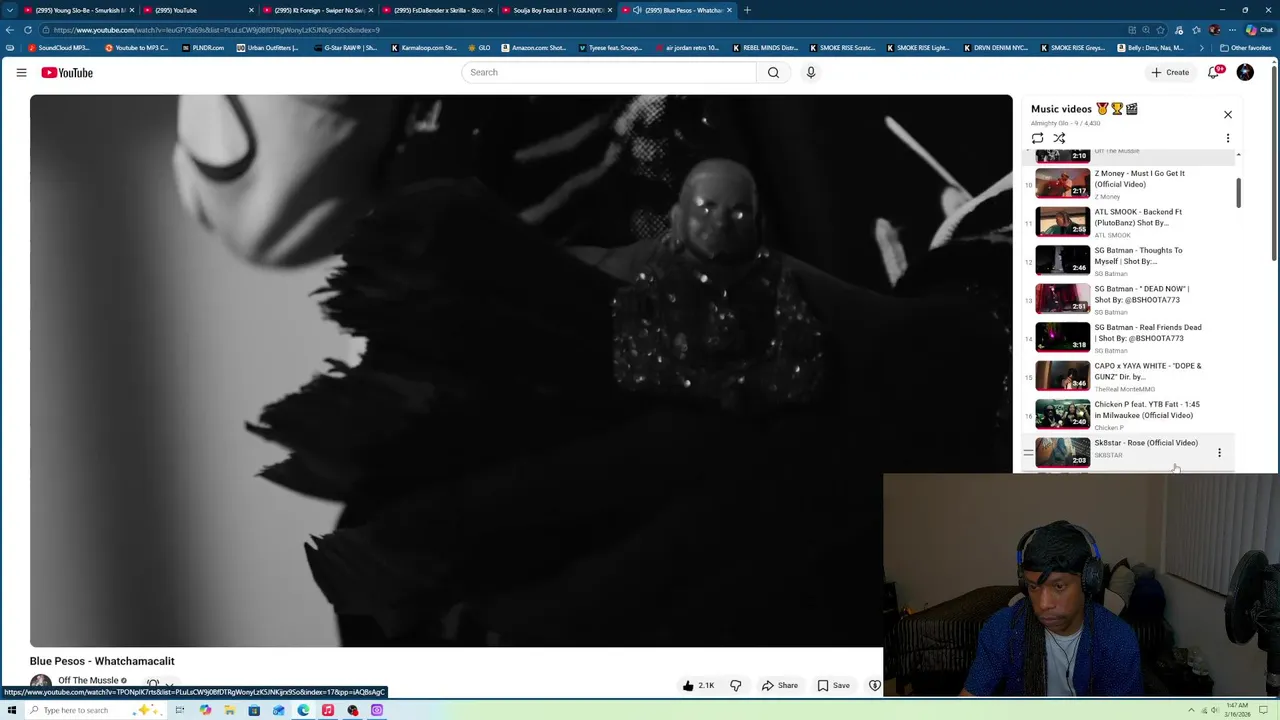This screenshot has width=1280, height=720.
Task: Open Edge Copilot Chat button
Action: pos(1258,30)
